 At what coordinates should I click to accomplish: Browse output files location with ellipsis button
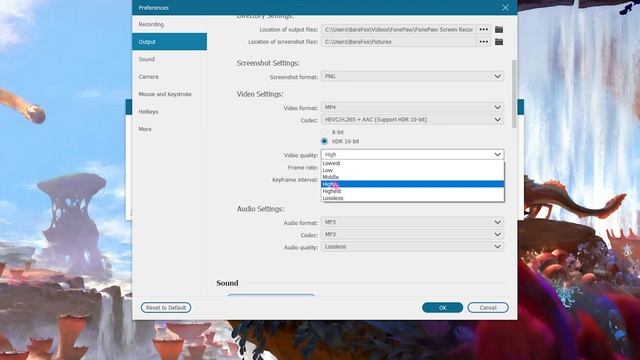coord(484,29)
